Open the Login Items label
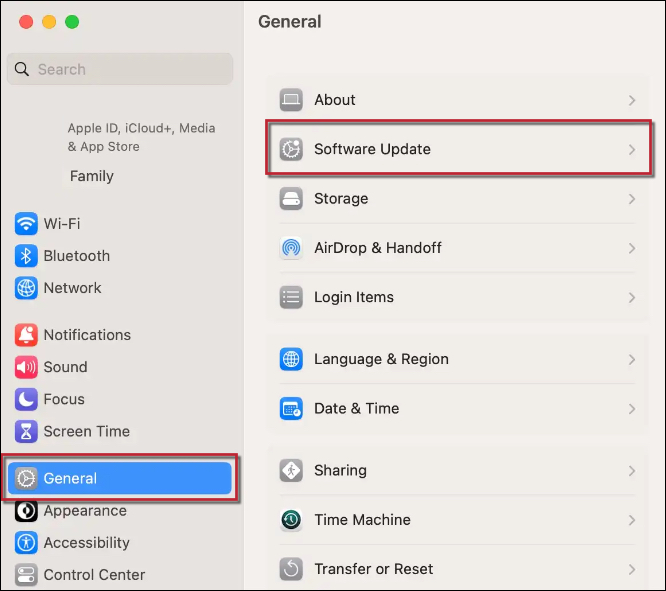 354,297
